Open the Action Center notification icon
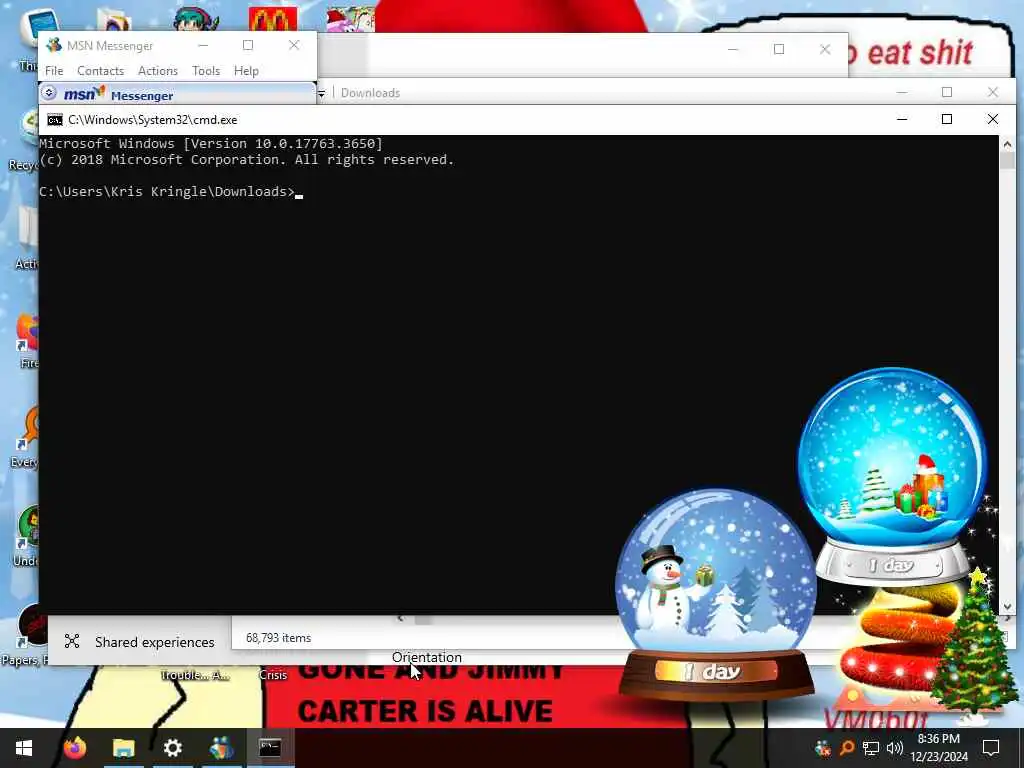Viewport: 1024px width, 768px height. 991,748
